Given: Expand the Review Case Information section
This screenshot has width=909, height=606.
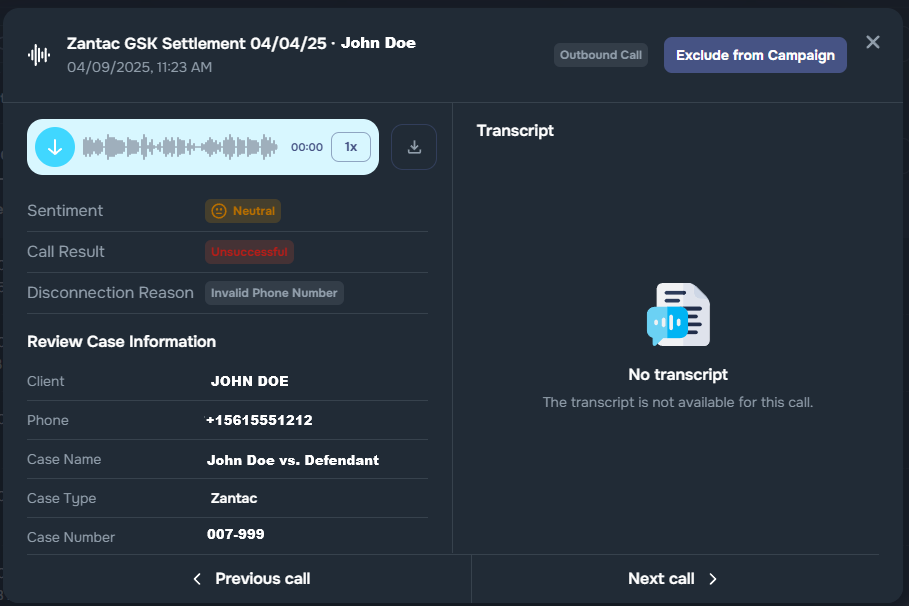Looking at the screenshot, I should point(121,341).
